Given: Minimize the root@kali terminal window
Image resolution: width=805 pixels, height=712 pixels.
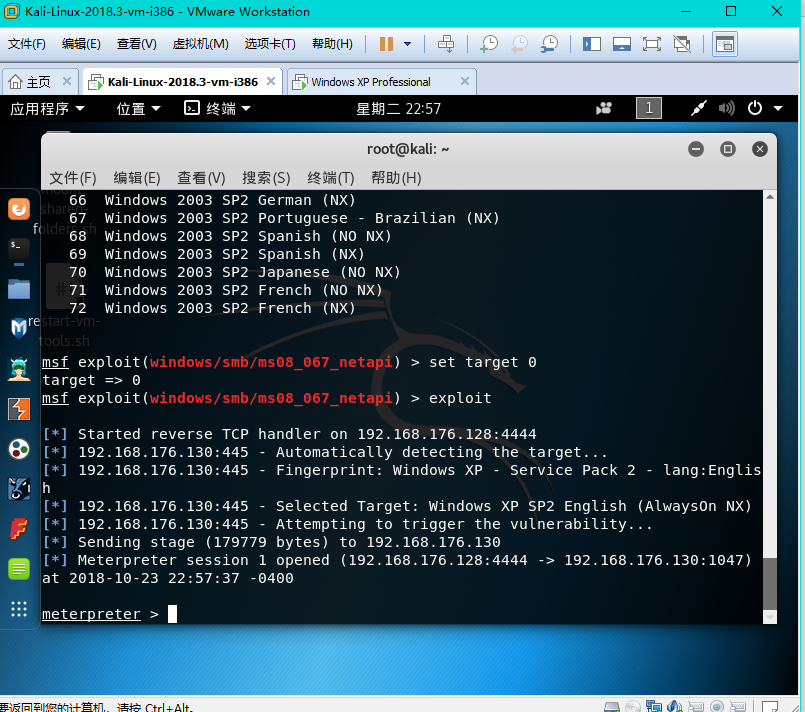Looking at the screenshot, I should click(x=696, y=149).
